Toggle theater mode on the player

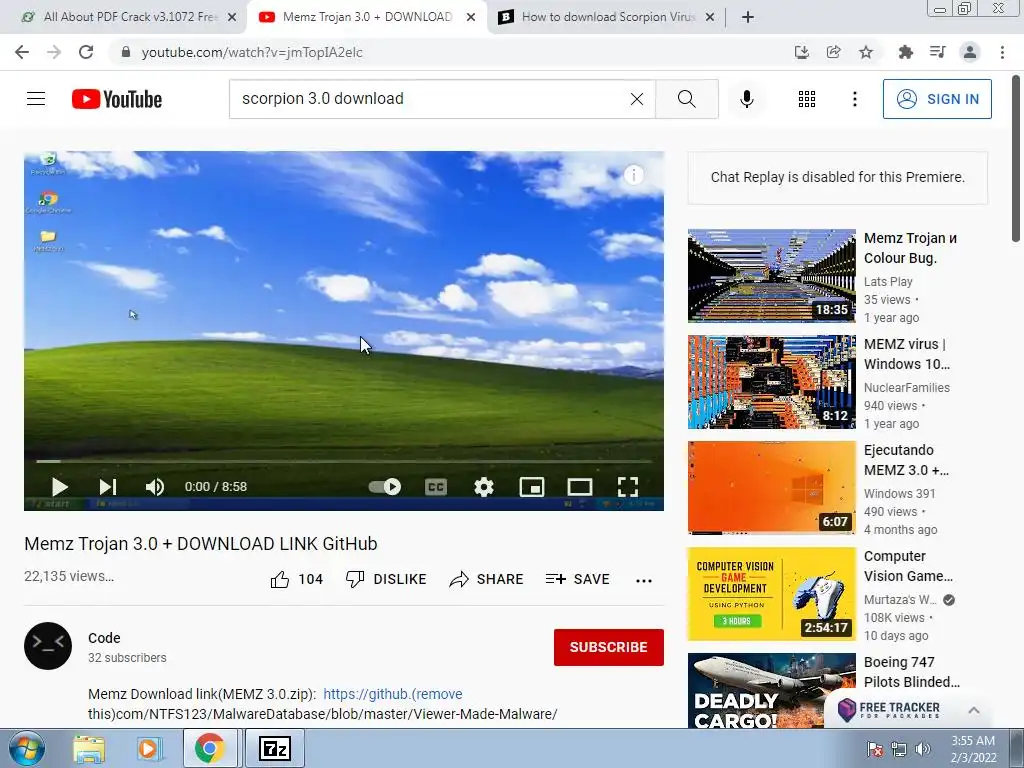tap(580, 487)
